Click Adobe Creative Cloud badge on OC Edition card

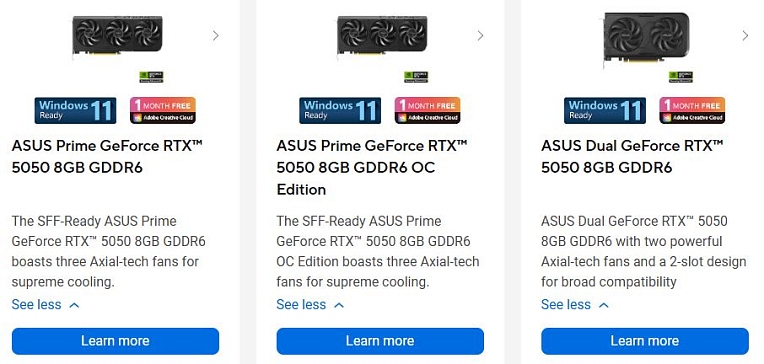[427, 110]
